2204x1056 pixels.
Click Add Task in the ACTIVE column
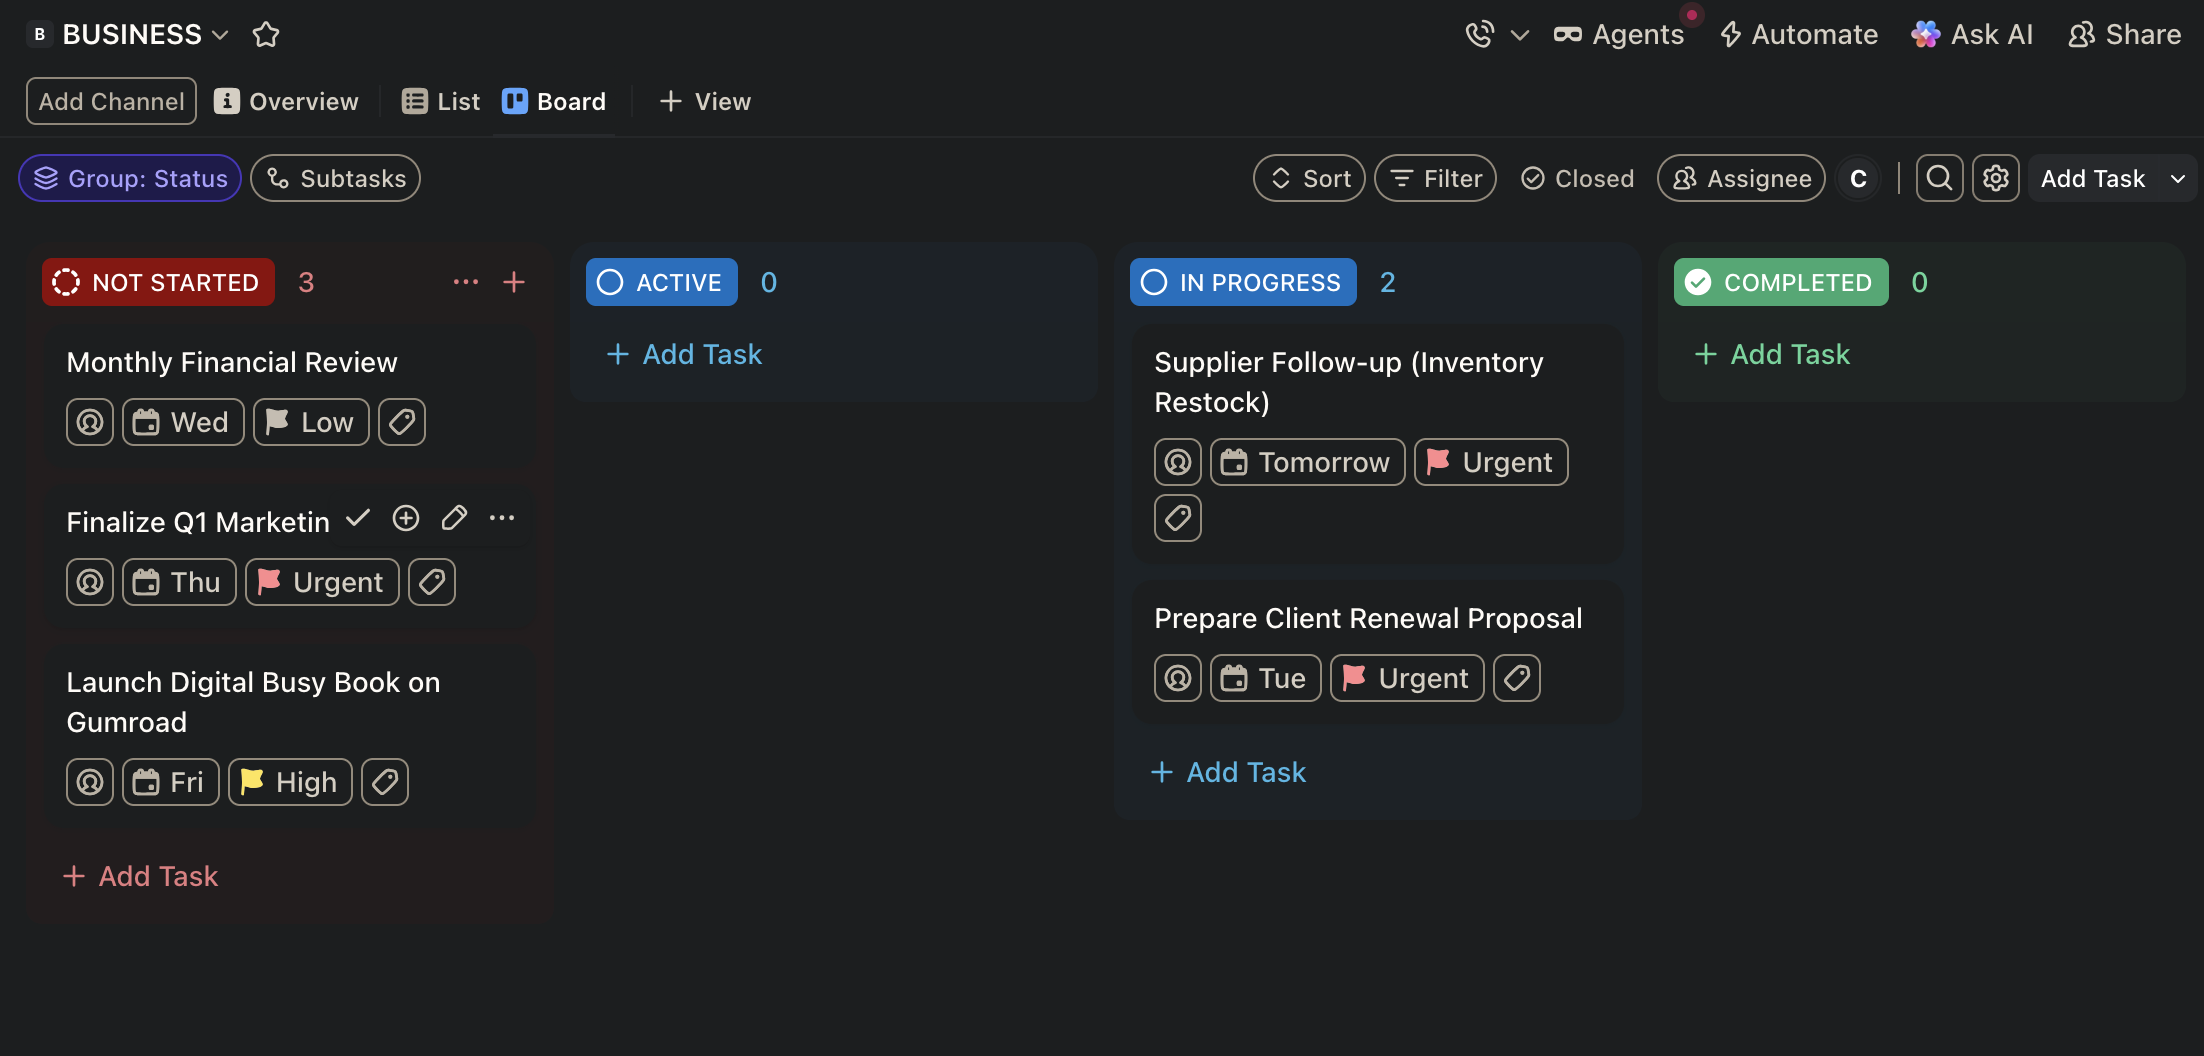pyautogui.click(x=684, y=354)
